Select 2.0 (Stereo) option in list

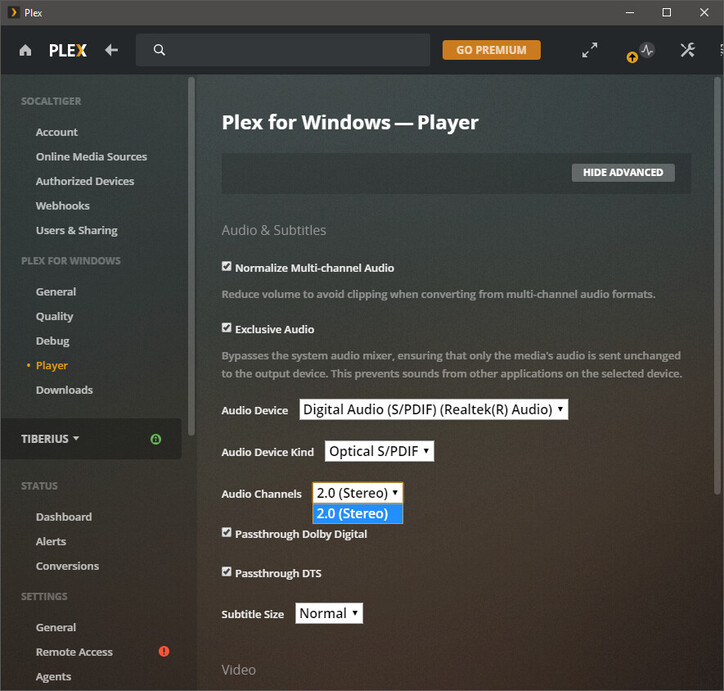[x=358, y=513]
